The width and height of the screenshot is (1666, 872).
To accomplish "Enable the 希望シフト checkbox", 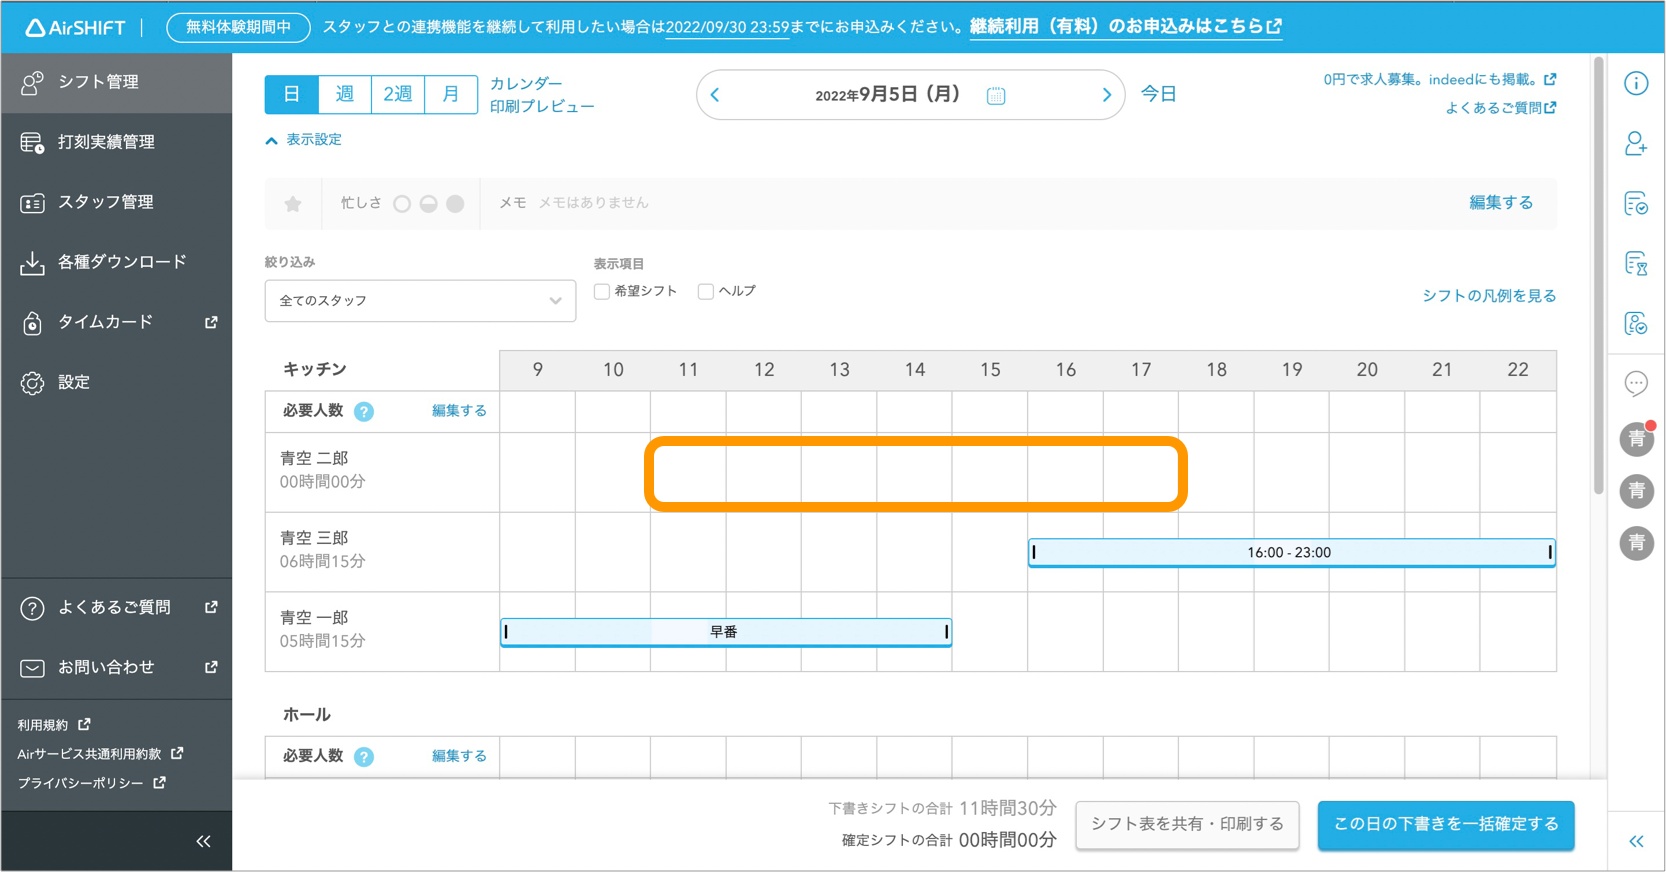I will (602, 292).
